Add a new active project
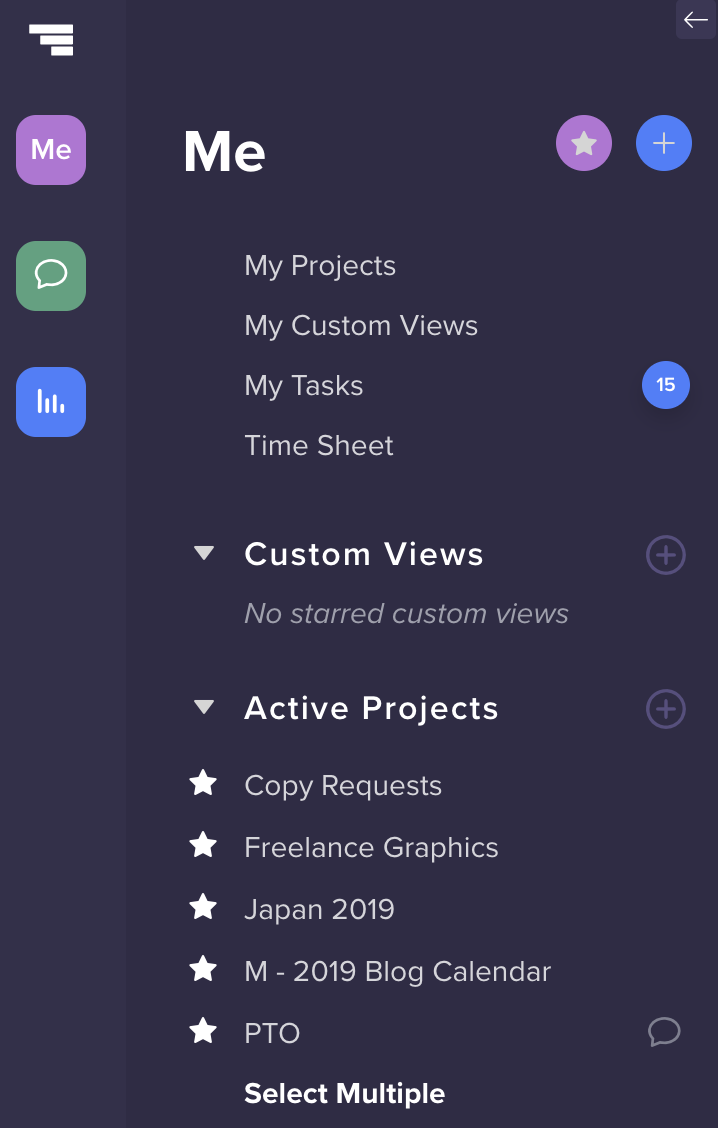This screenshot has height=1128, width=718. click(666, 709)
